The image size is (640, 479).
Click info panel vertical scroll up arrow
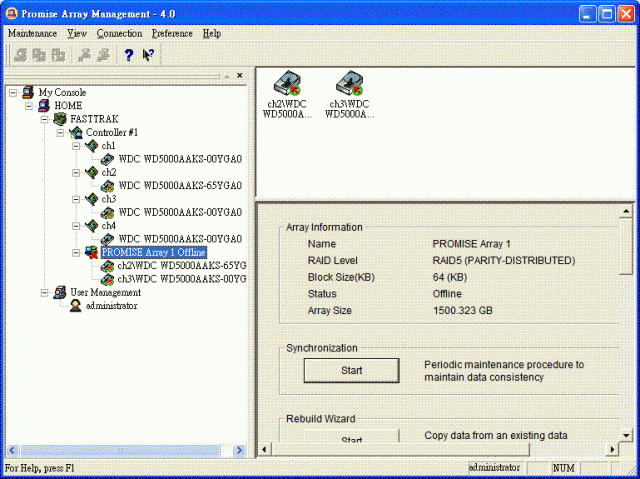pyautogui.click(x=626, y=211)
